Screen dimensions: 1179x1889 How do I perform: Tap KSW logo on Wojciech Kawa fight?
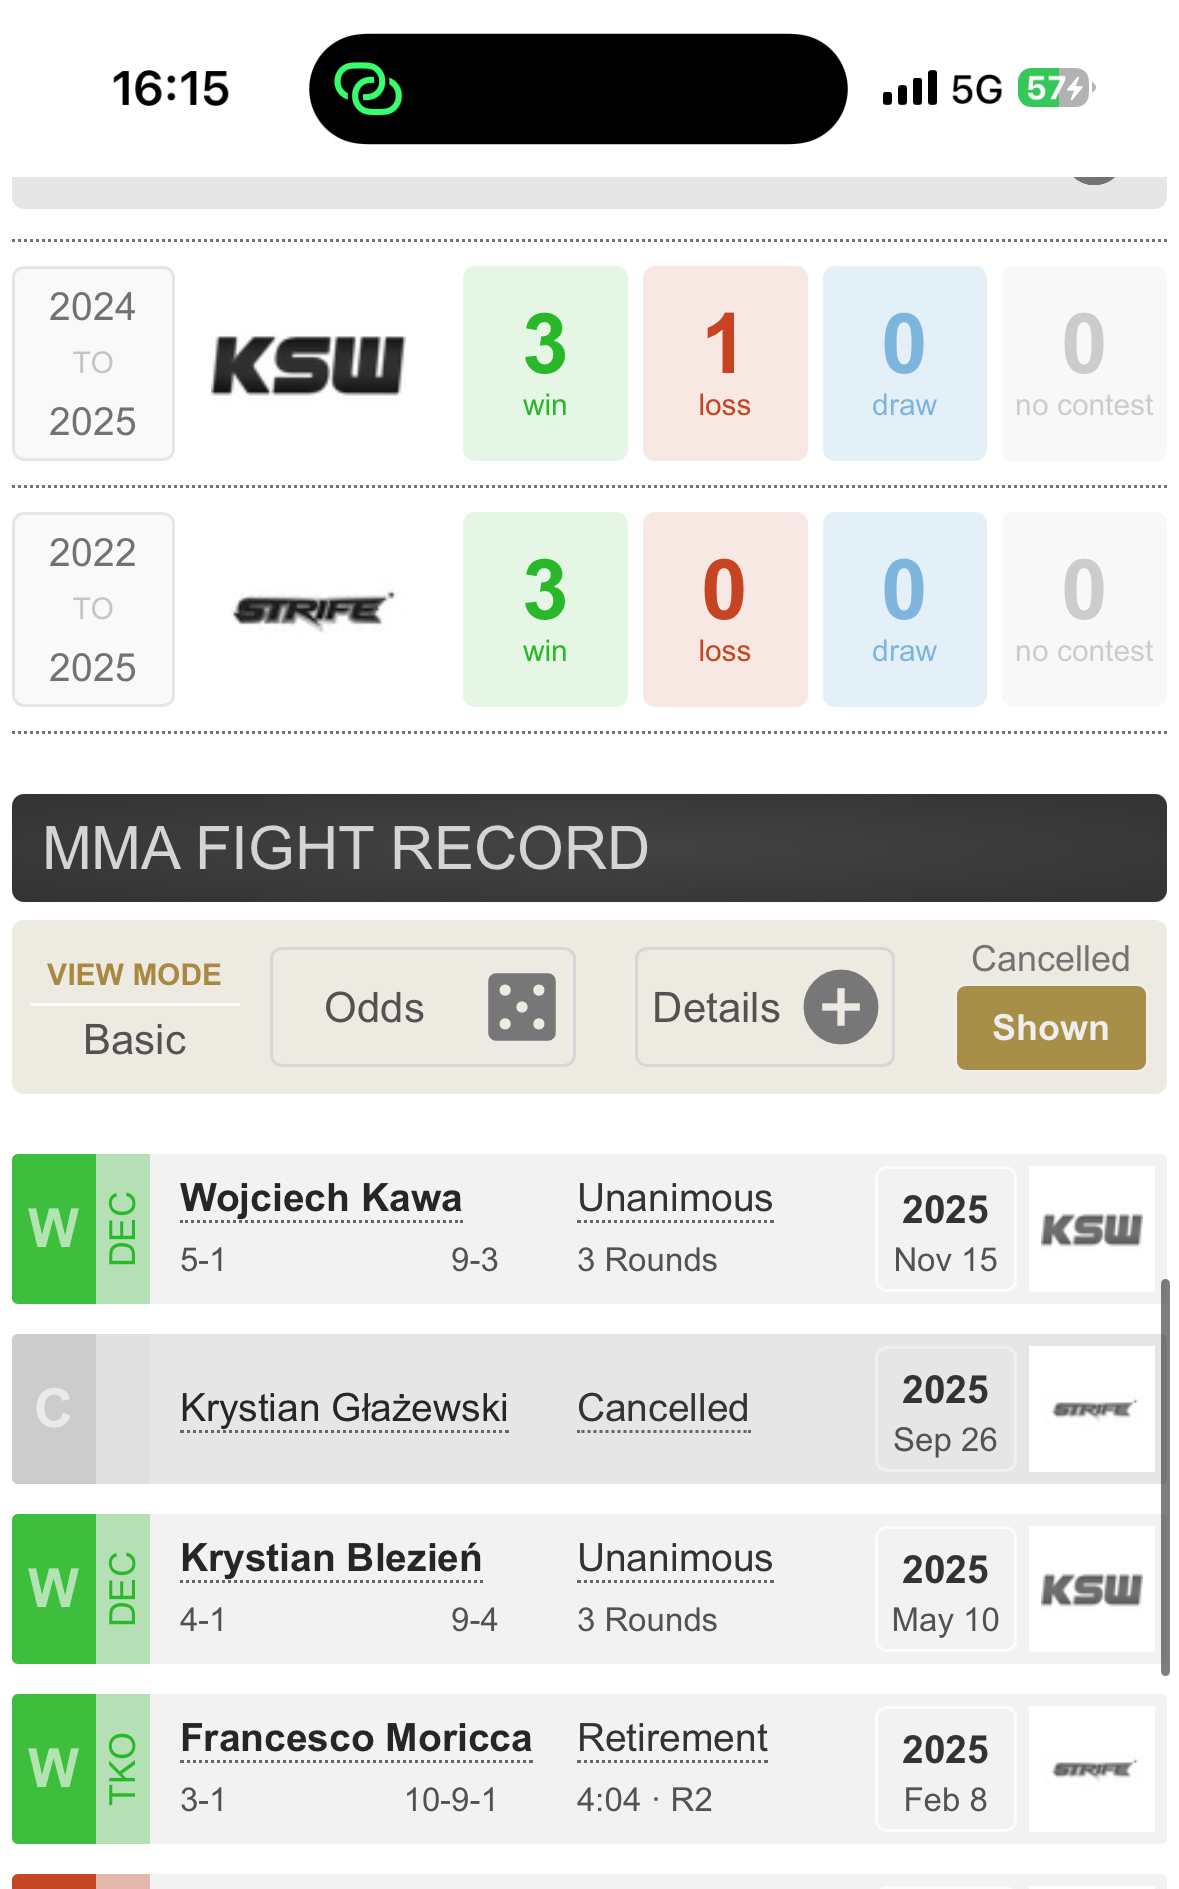1091,1229
